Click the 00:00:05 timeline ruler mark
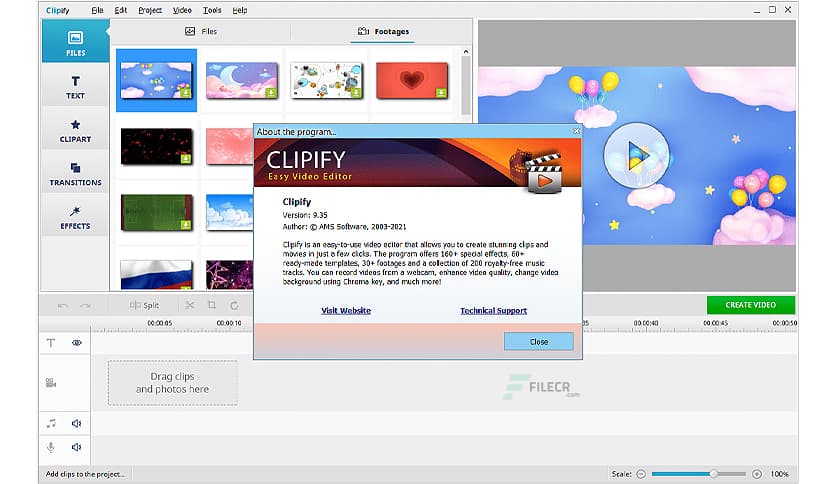Screen dimensions: 836x484 (x=160, y=323)
